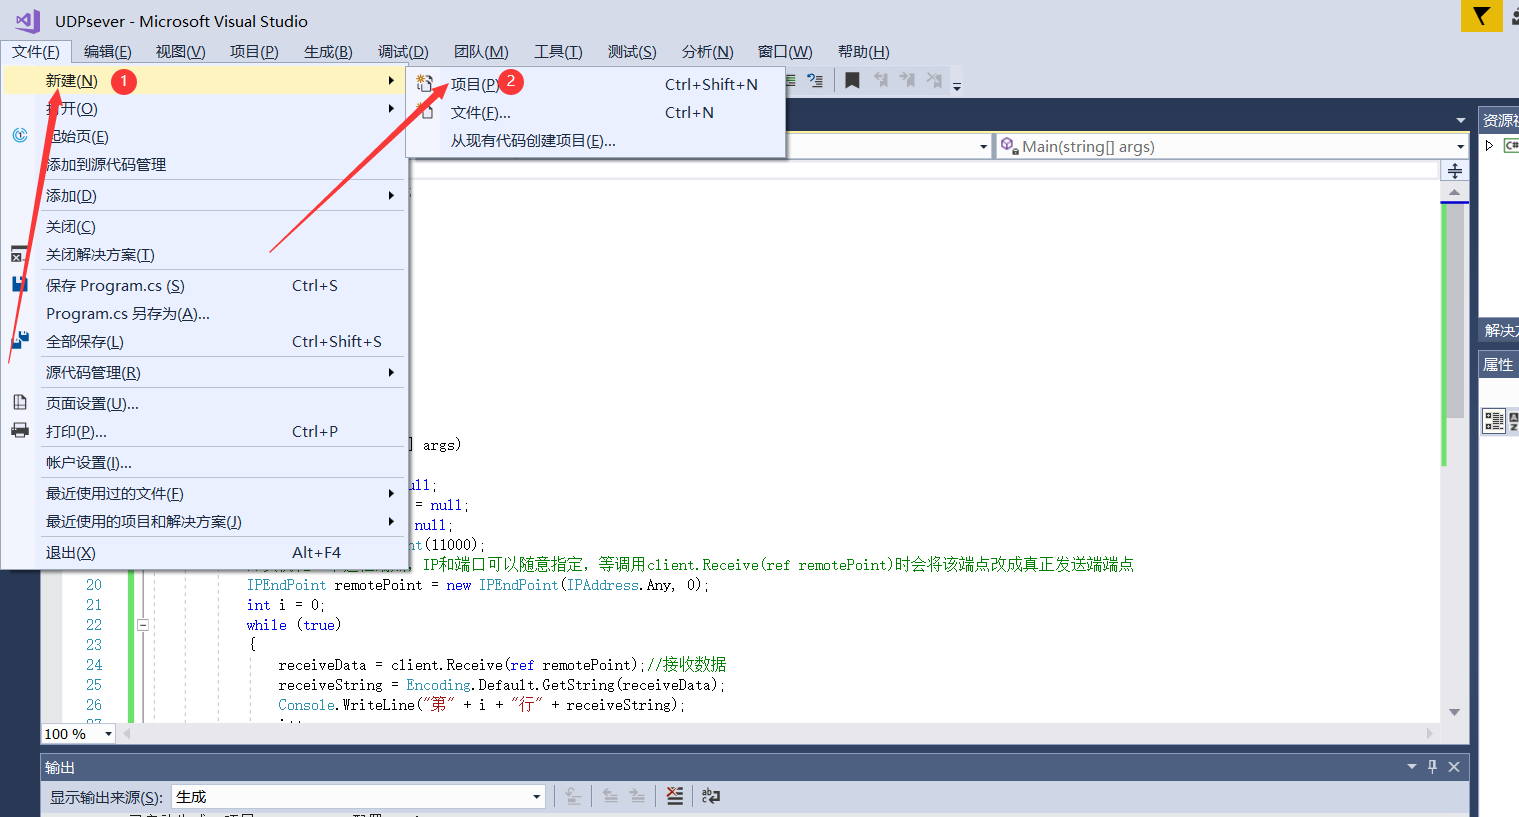The image size is (1519, 817).
Task: Click the editor vertical scrollbar up arrow
Action: [1455, 191]
